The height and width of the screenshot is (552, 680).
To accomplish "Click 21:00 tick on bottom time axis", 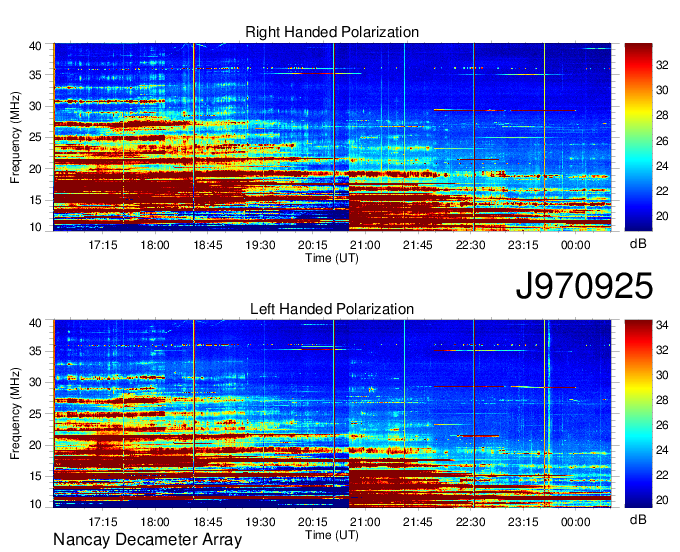I will coord(365,522).
